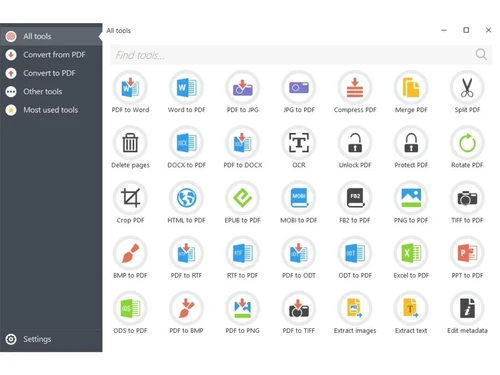The width and height of the screenshot is (500, 375).
Task: View Most used tools category
Action: click(51, 110)
